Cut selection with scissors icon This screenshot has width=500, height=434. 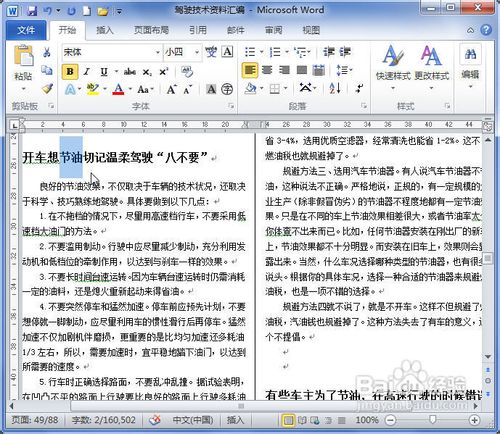(x=47, y=52)
